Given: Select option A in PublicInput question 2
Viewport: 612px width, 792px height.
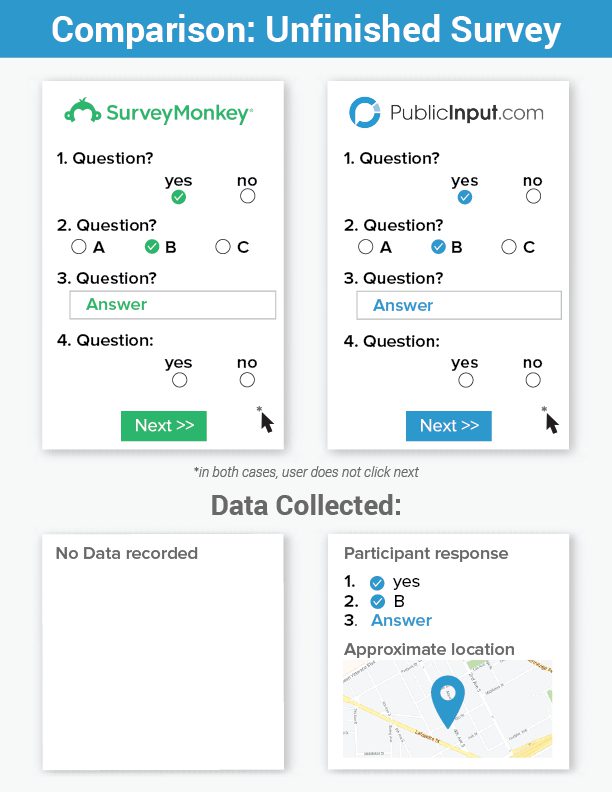Looking at the screenshot, I should coord(366,247).
